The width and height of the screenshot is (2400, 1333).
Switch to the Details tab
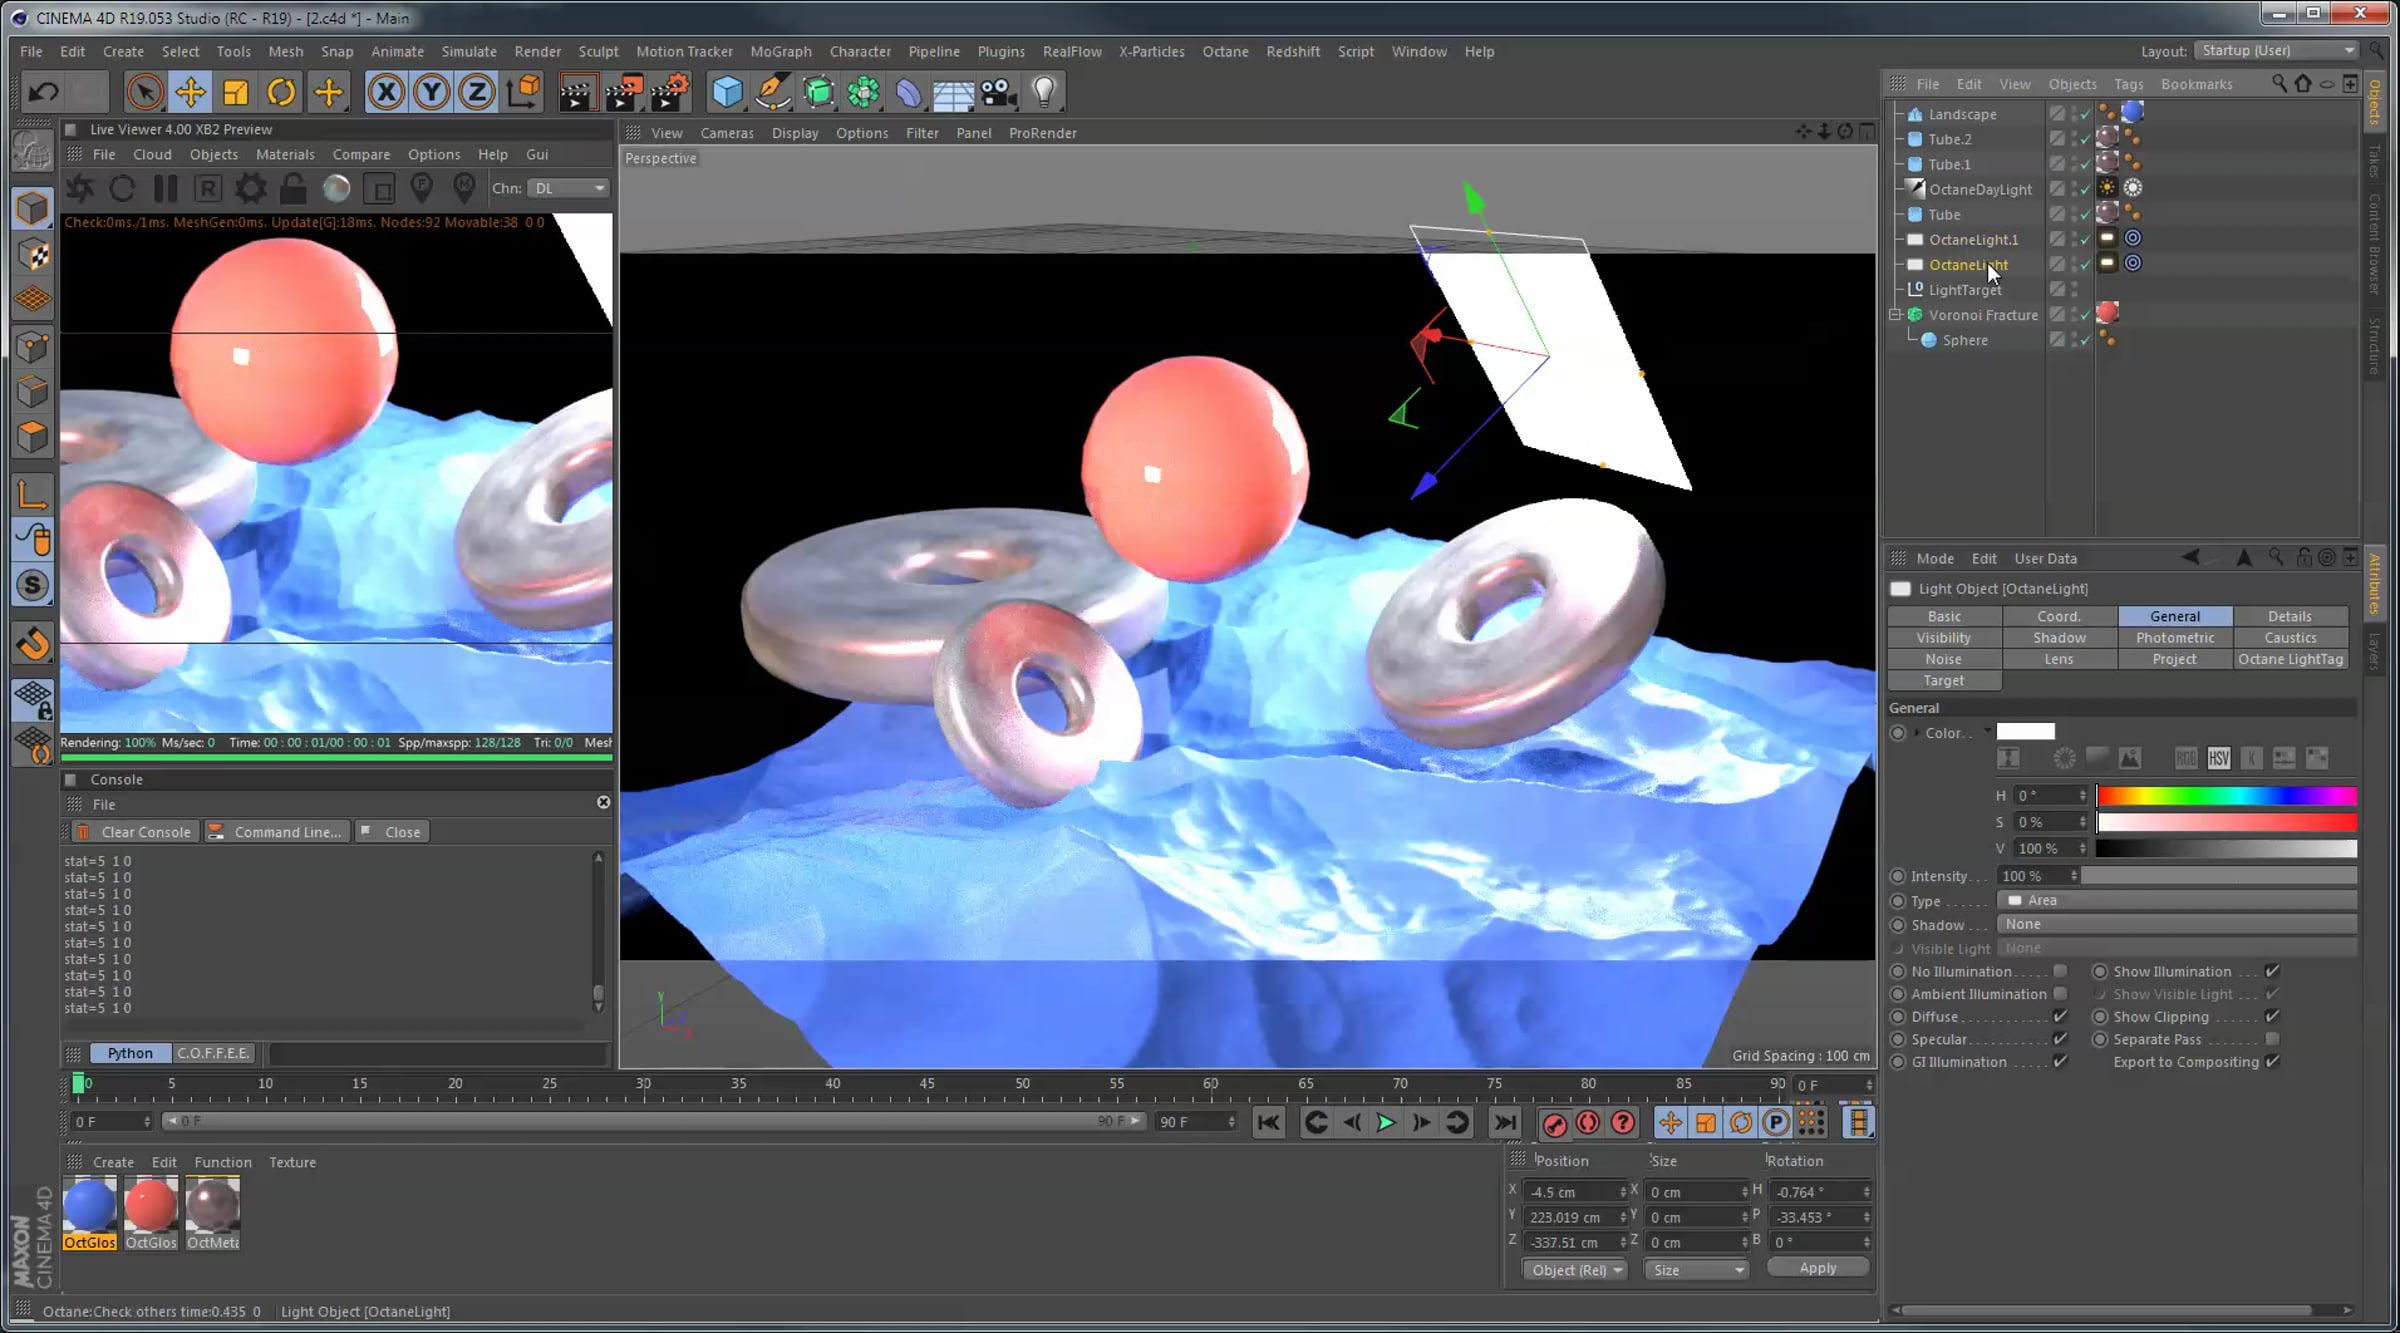pyautogui.click(x=2289, y=616)
